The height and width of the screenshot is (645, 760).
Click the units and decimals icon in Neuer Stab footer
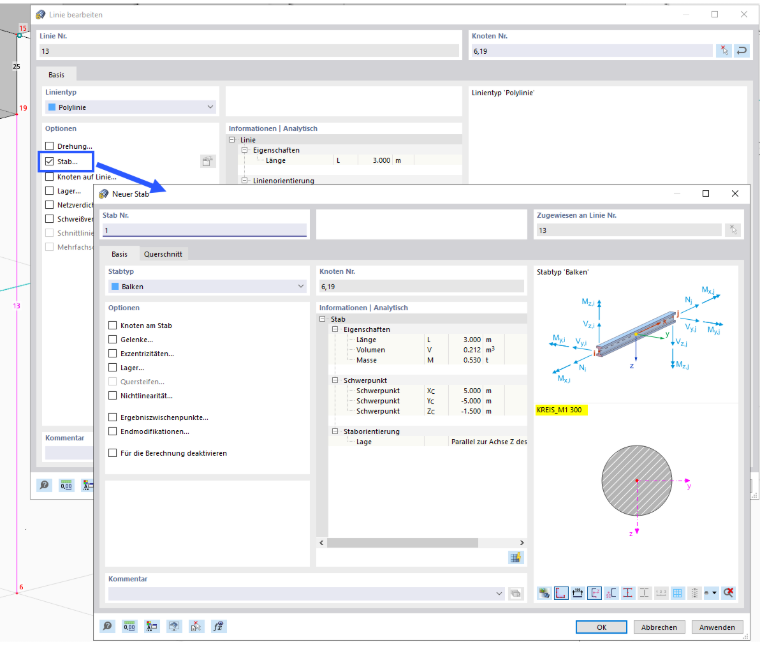coord(129,626)
